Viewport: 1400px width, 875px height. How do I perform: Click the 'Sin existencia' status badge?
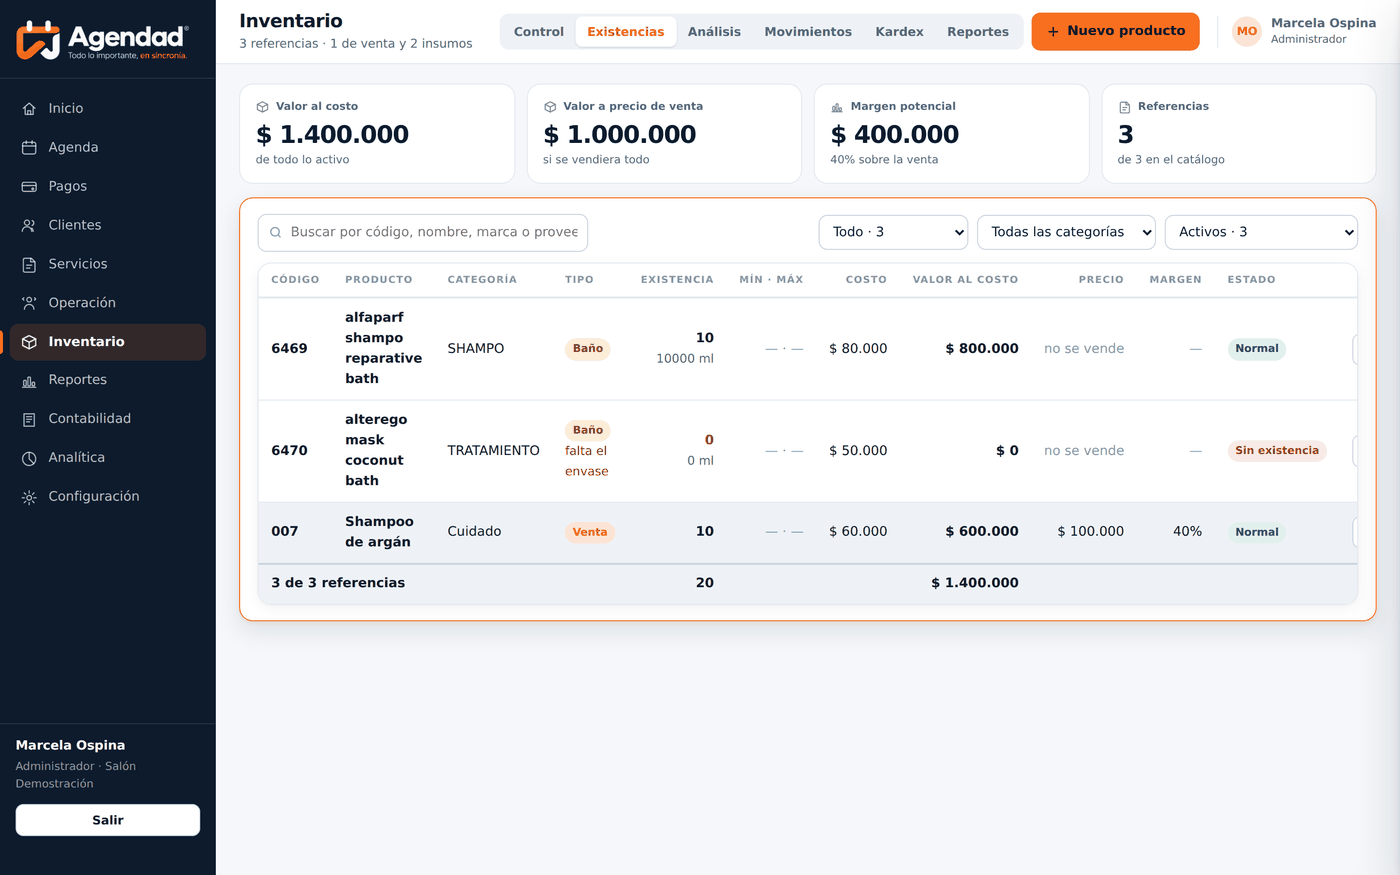coord(1277,451)
